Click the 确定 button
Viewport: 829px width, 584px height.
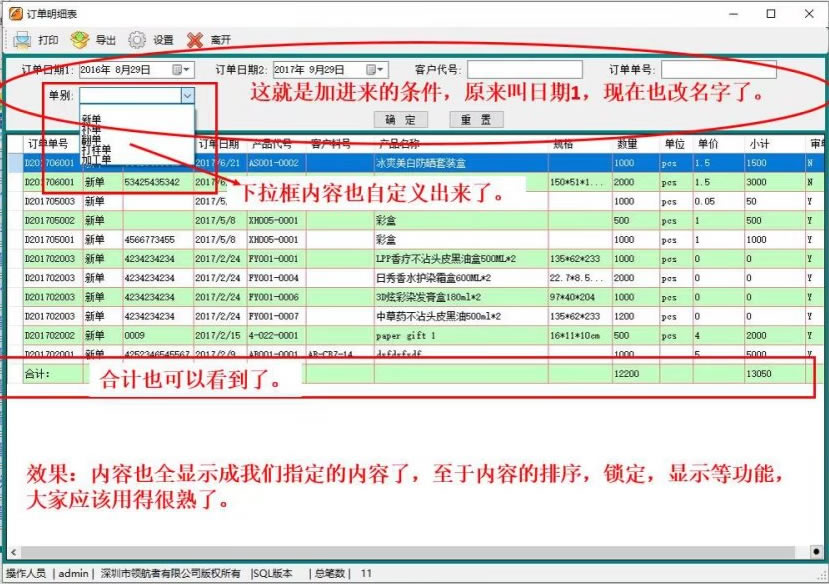click(x=400, y=120)
